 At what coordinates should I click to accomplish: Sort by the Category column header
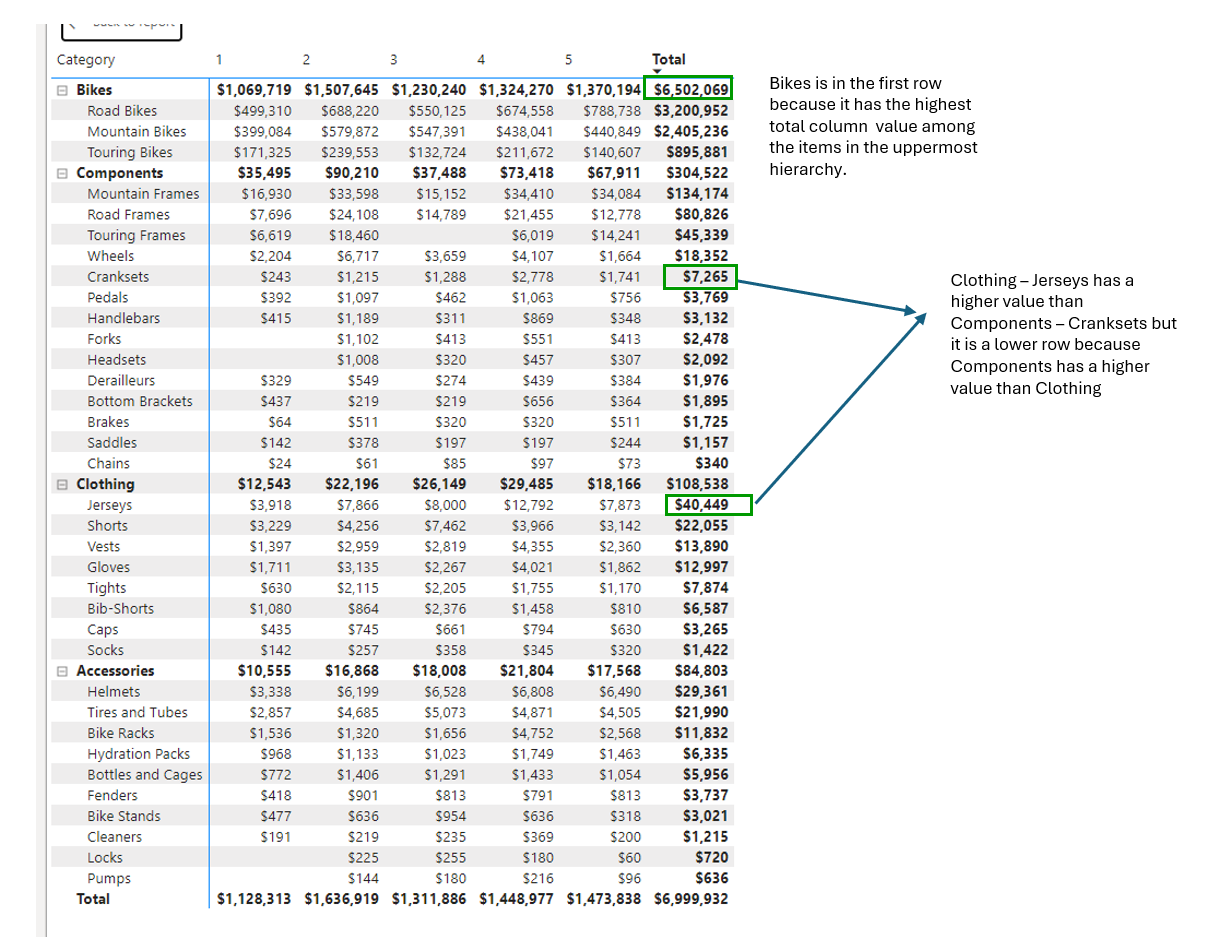[86, 60]
